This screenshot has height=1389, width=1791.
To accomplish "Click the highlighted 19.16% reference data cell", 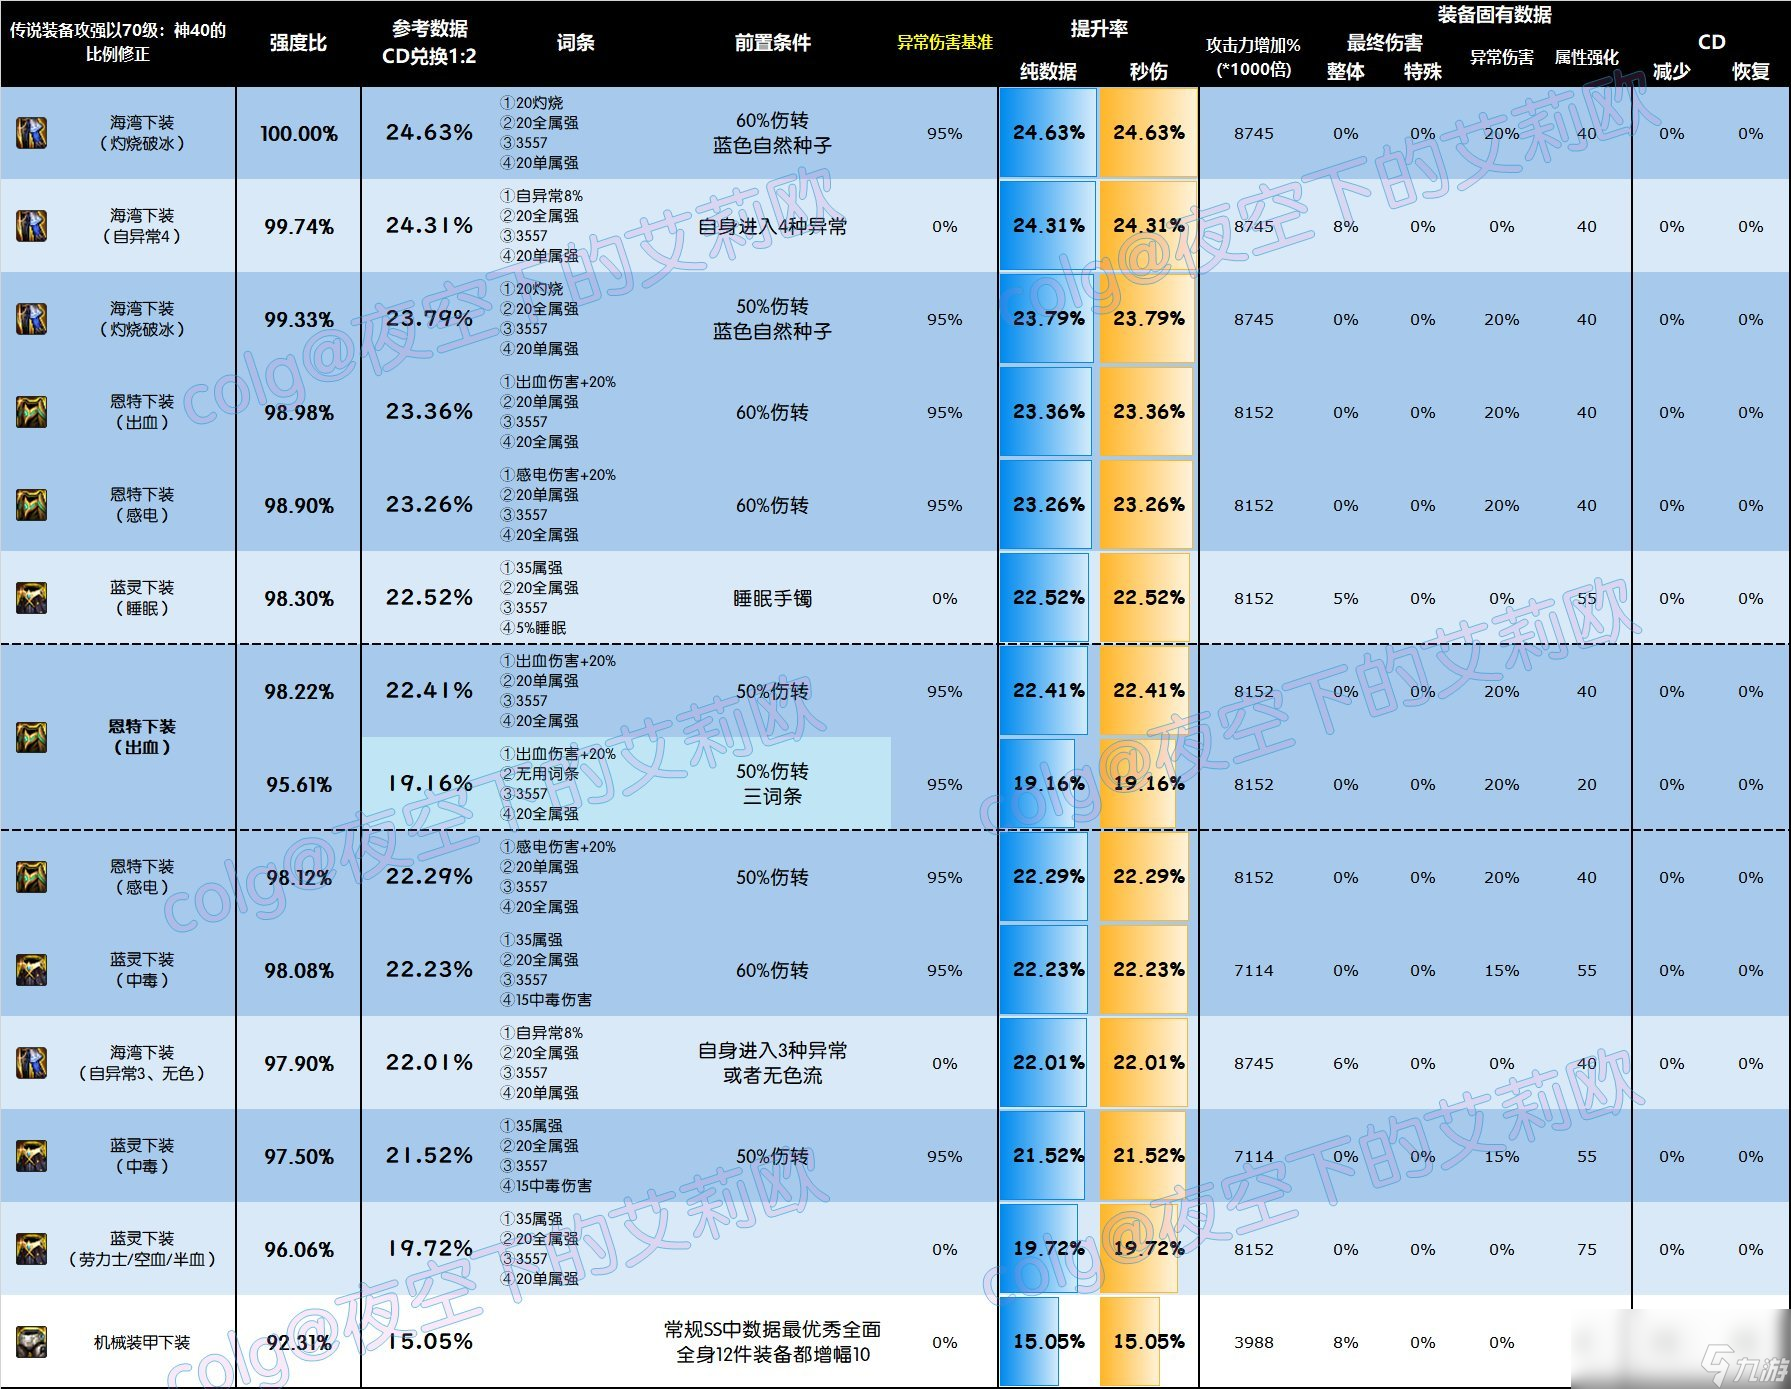I will 429,784.
